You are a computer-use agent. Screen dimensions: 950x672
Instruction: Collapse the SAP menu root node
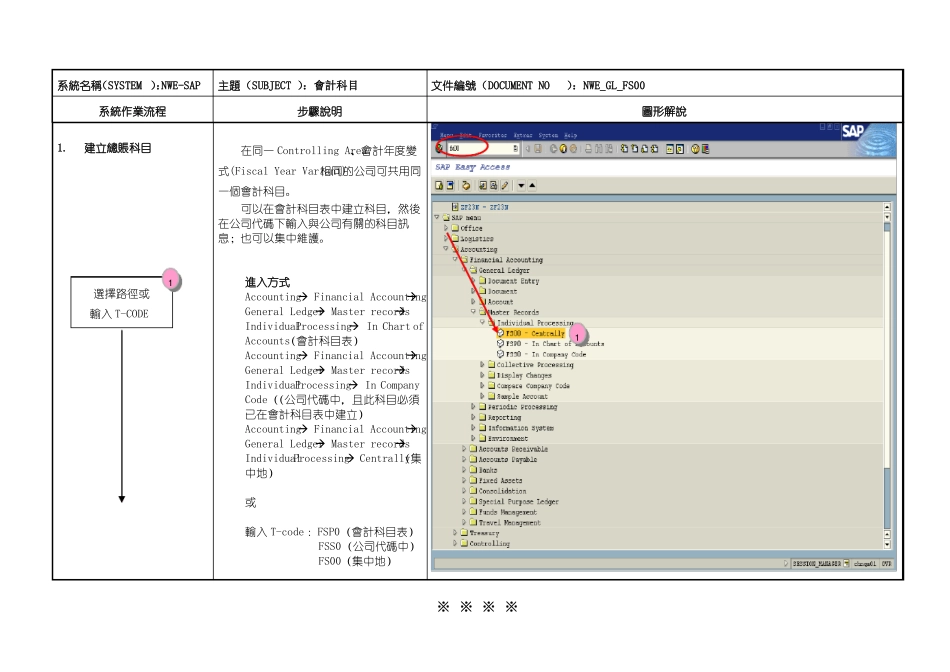437,217
